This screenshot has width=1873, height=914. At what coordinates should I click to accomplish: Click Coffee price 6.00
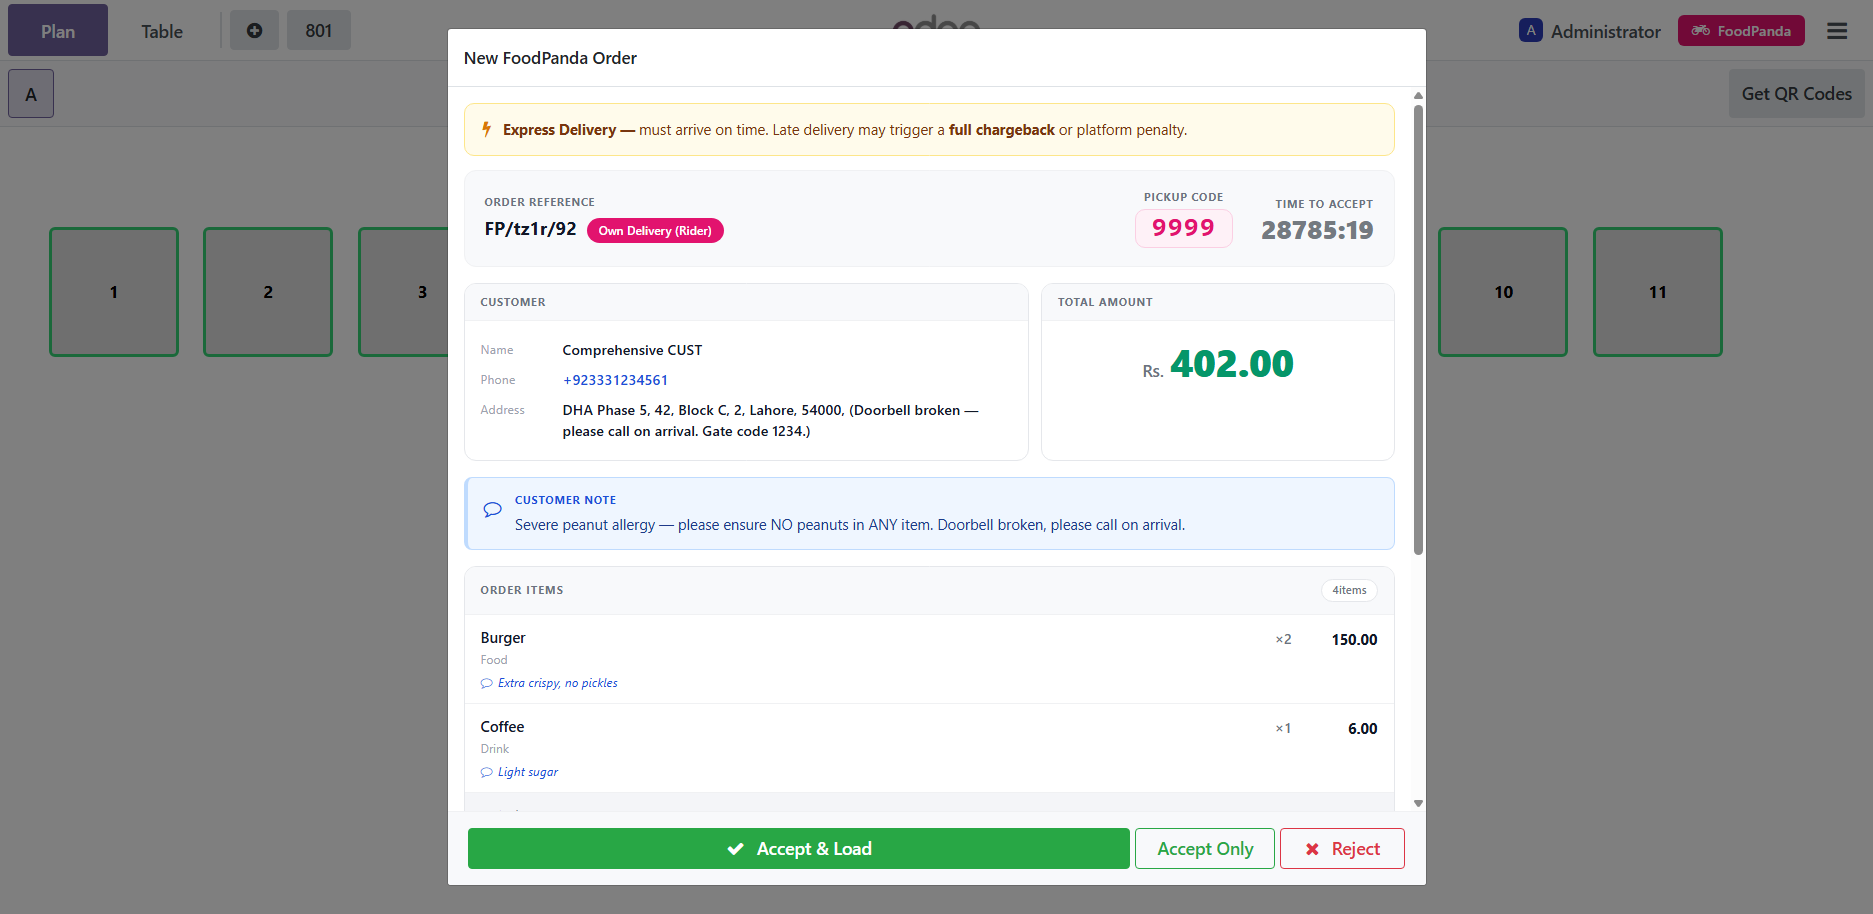pos(1362,729)
